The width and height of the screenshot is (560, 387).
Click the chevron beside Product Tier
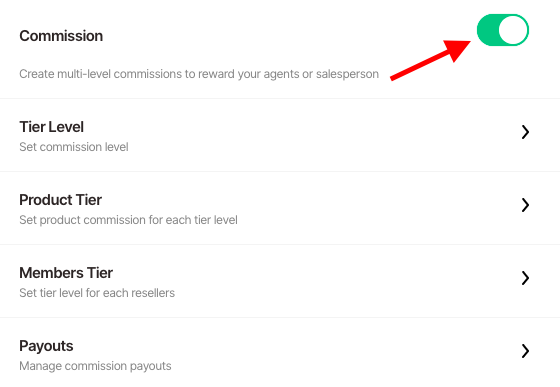(525, 205)
